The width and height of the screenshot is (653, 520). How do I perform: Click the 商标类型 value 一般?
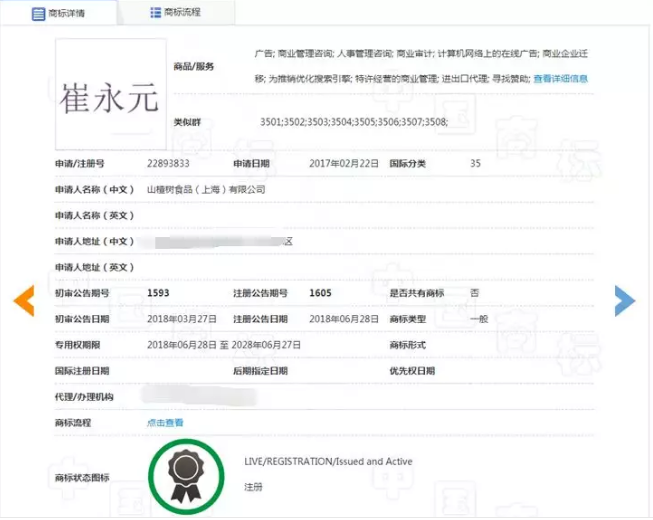479,319
